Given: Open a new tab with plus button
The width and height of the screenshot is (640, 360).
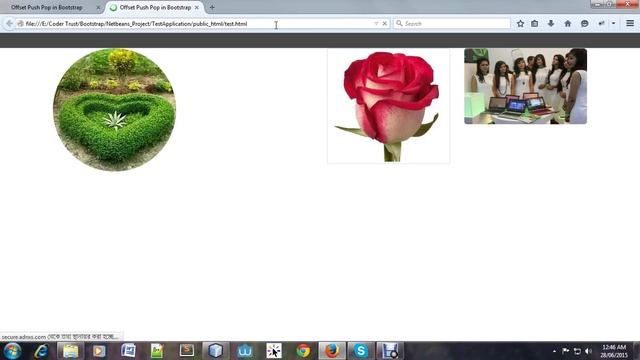Looking at the screenshot, I should (x=212, y=7).
